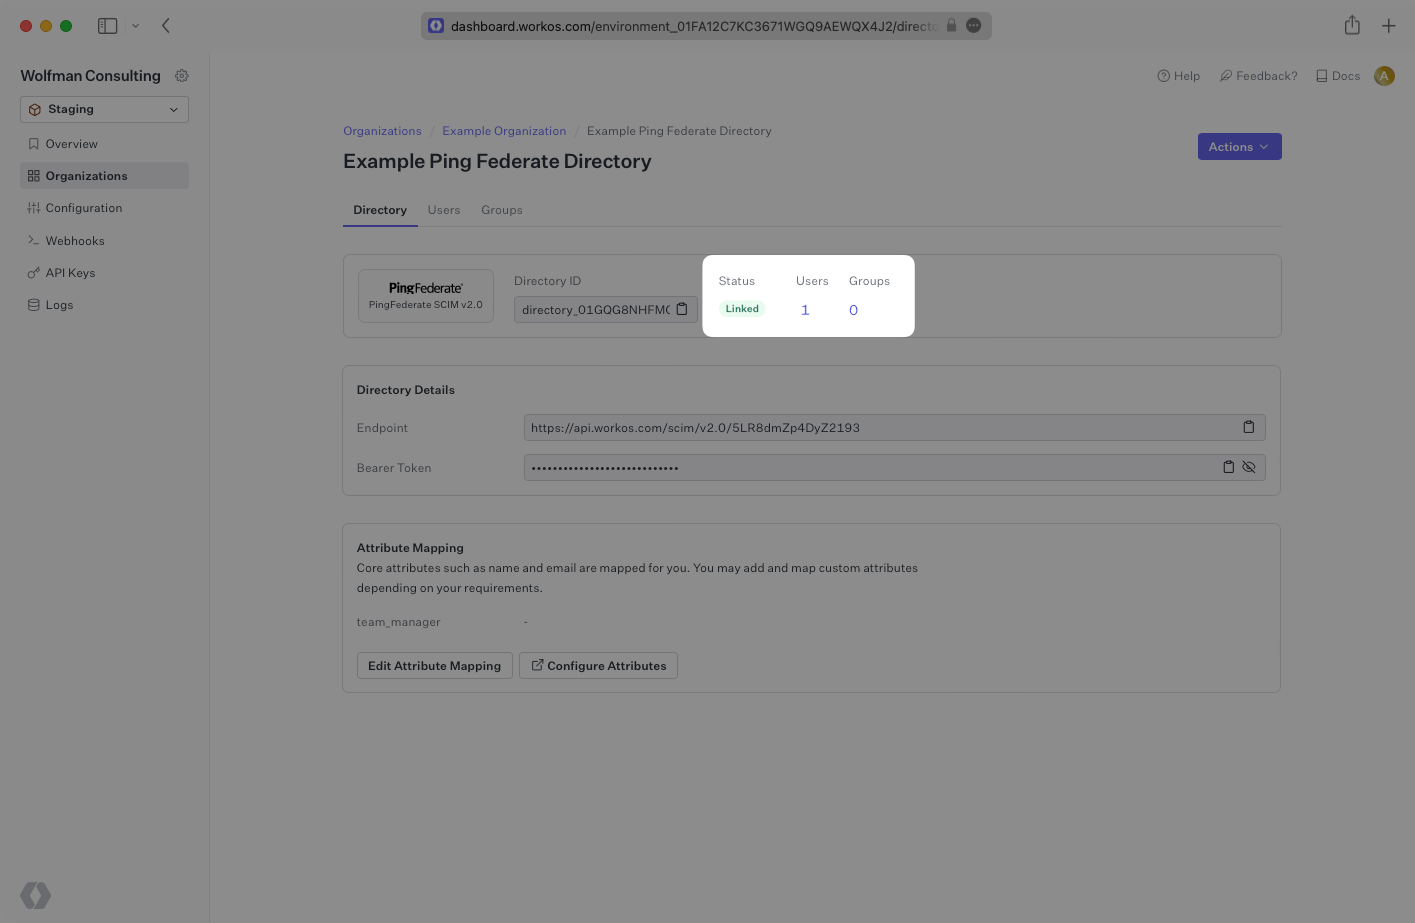Open the account avatar in the top right
The width and height of the screenshot is (1415, 923).
pos(1384,75)
